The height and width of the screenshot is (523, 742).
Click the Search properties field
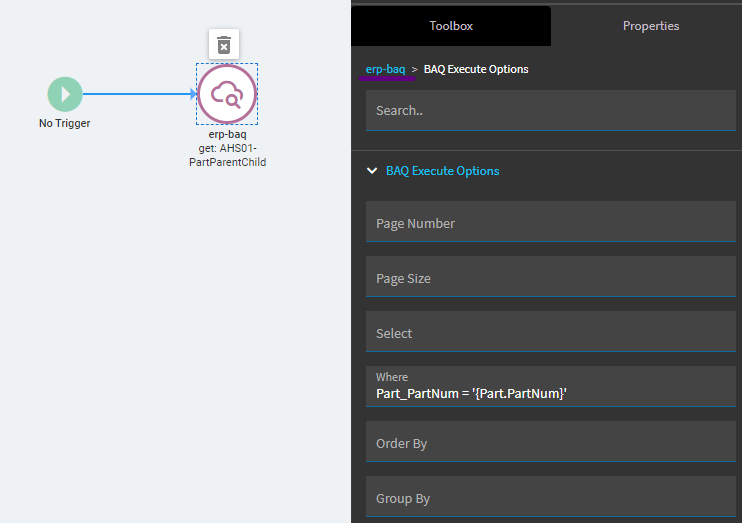click(x=550, y=111)
